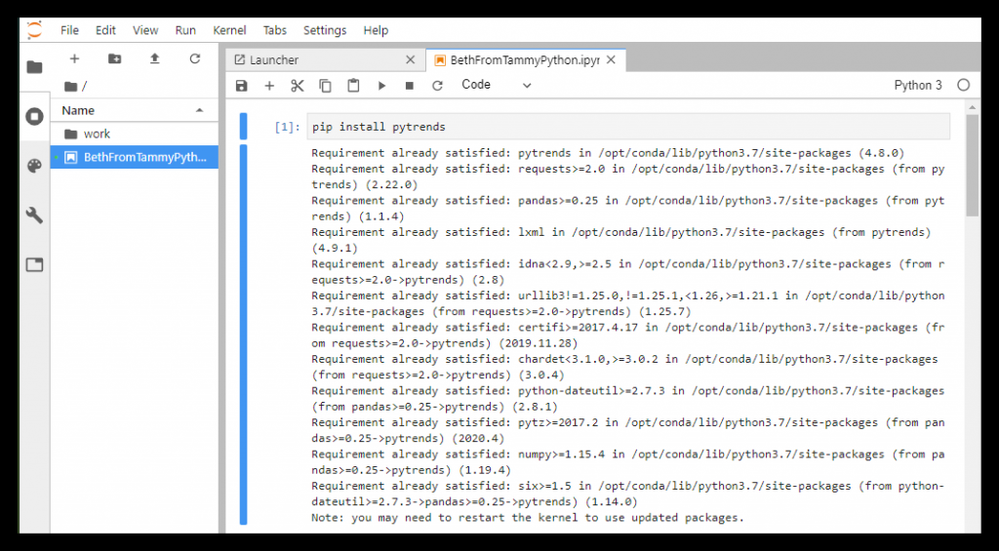
Task: Click the Python 3 kernel name
Action: (x=917, y=85)
